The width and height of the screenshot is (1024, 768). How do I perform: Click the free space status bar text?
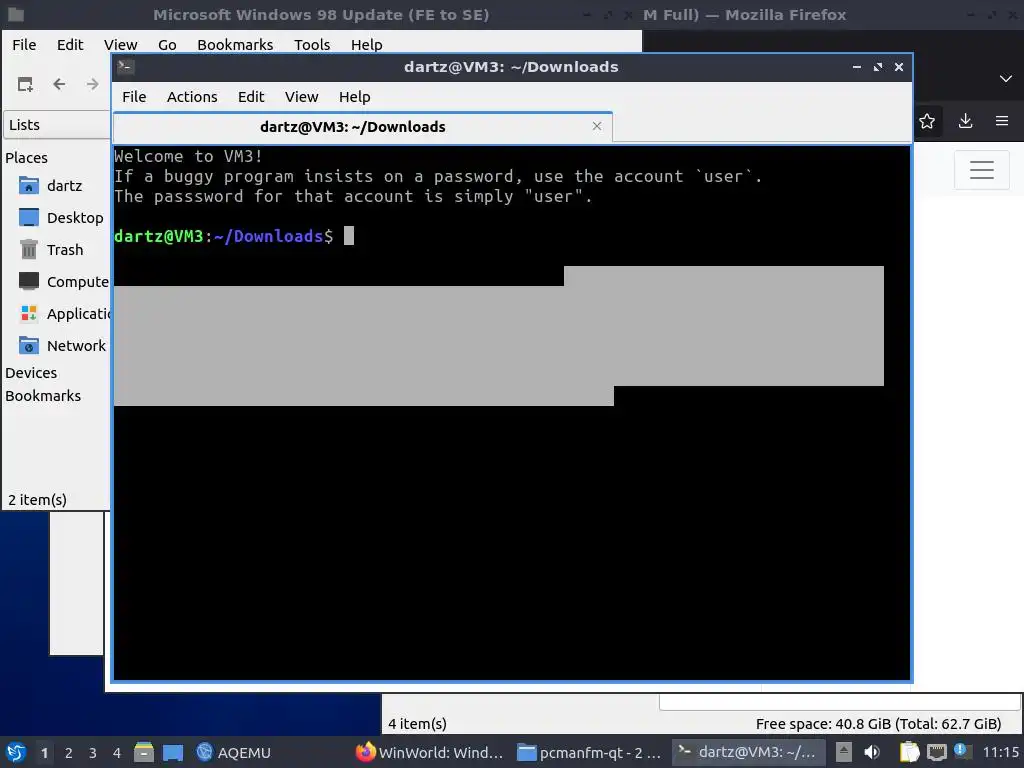(878, 724)
